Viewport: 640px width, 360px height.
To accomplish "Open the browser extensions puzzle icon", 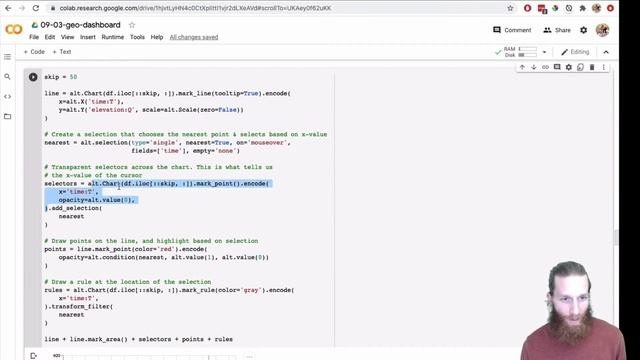I will (x=582, y=8).
